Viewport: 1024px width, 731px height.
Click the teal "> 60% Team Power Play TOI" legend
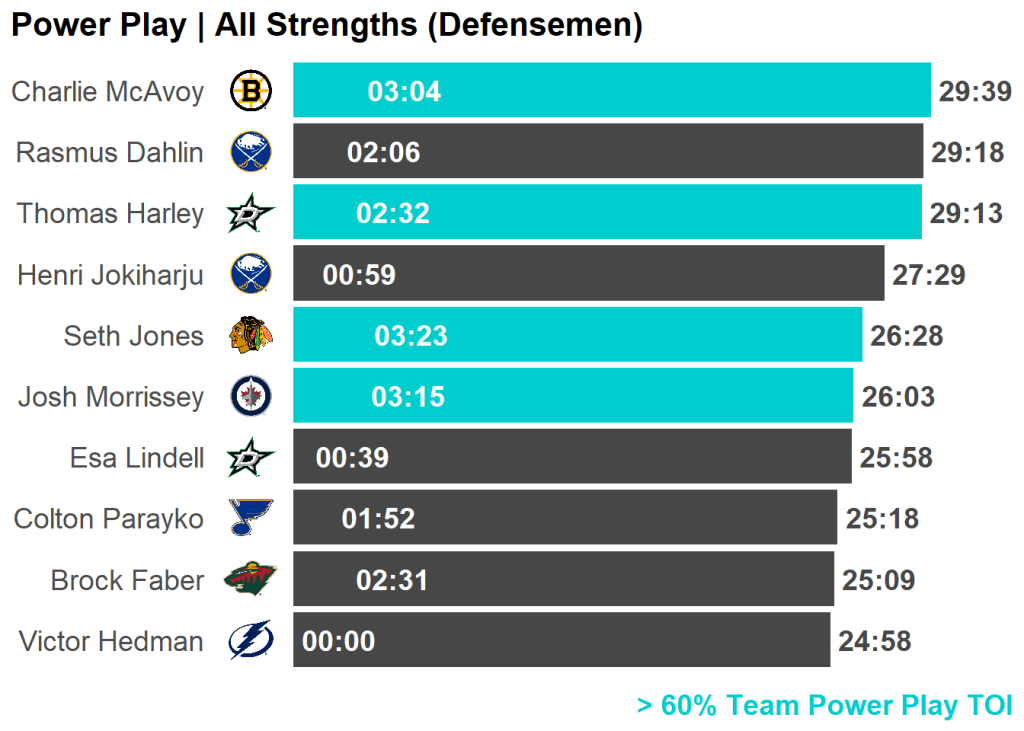tap(824, 705)
